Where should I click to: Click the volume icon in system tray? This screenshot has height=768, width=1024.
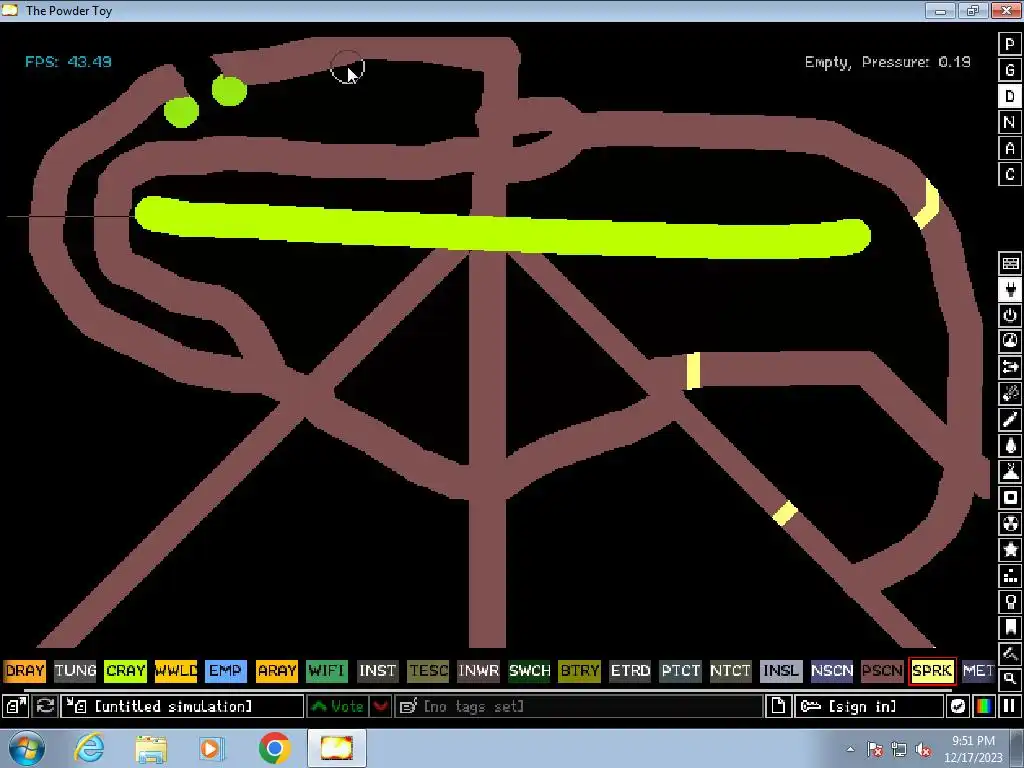coord(923,749)
